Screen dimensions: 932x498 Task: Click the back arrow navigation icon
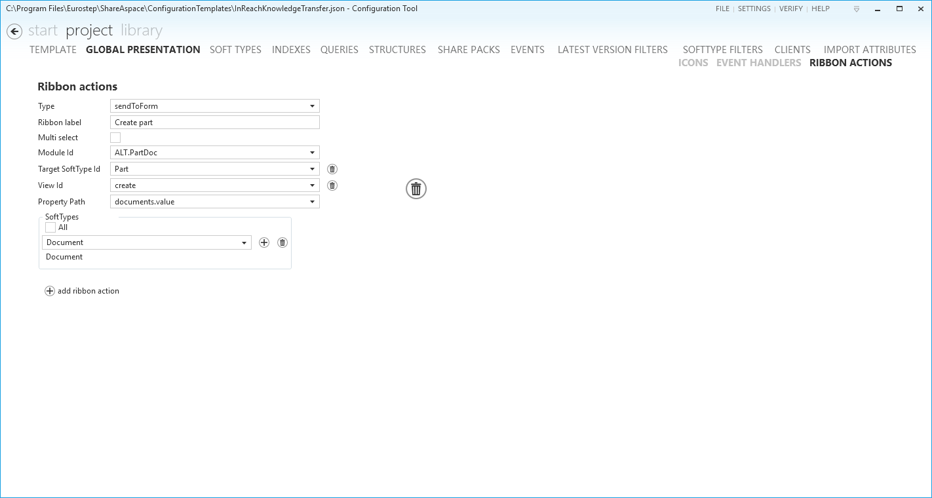click(x=14, y=31)
